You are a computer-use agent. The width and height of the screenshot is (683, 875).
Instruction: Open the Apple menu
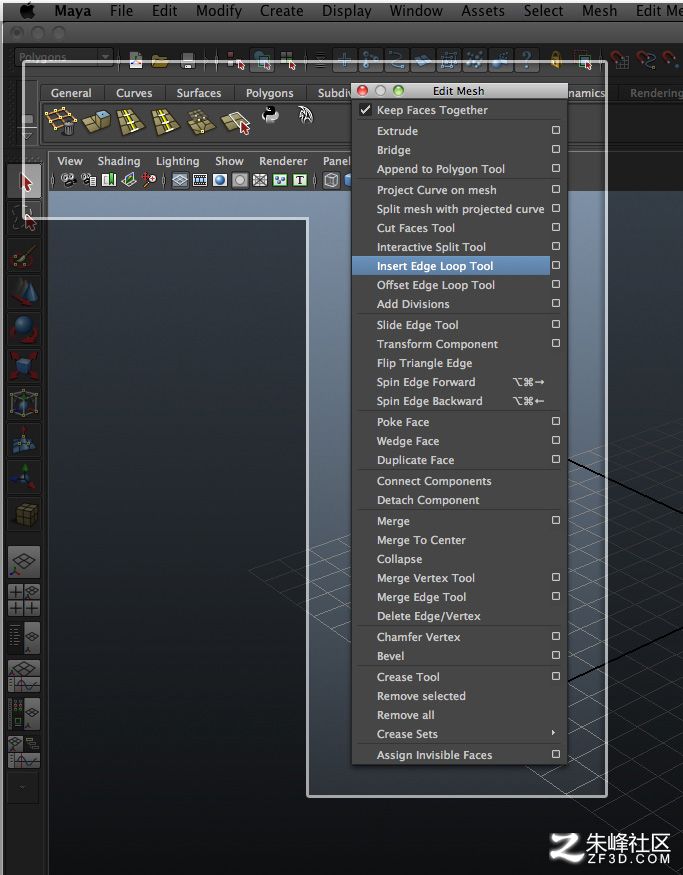[x=28, y=10]
